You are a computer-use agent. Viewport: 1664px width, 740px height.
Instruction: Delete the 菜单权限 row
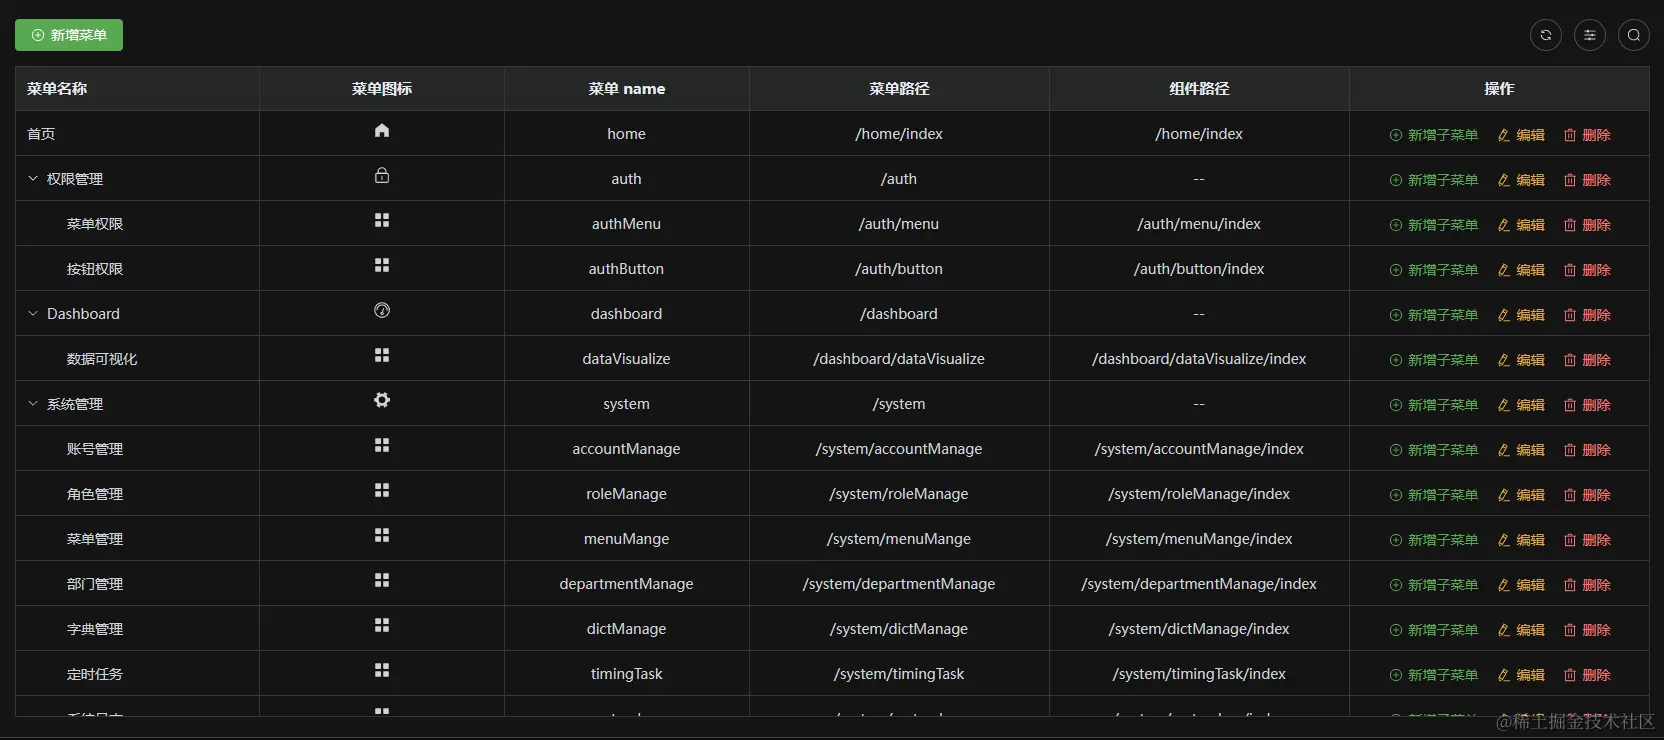click(1587, 225)
